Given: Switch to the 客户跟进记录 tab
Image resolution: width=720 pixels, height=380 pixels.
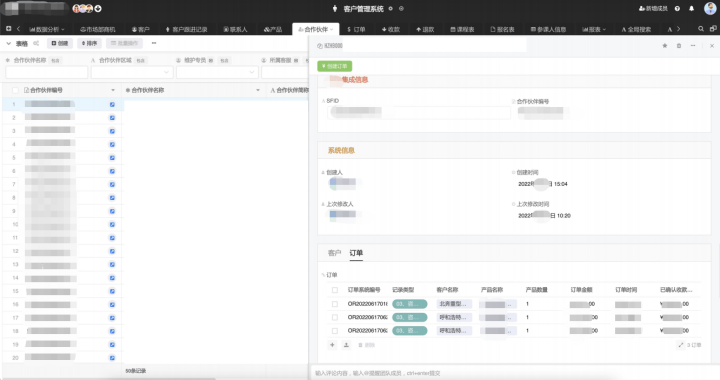Looking at the screenshot, I should pyautogui.click(x=186, y=29).
